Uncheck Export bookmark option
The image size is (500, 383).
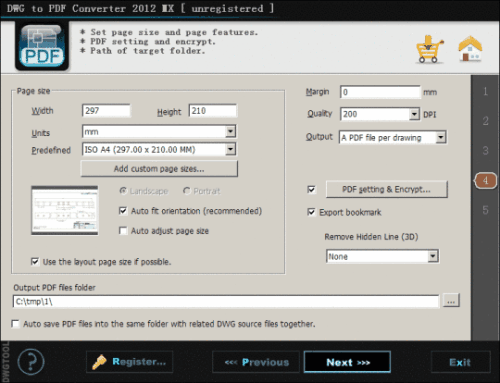311,212
